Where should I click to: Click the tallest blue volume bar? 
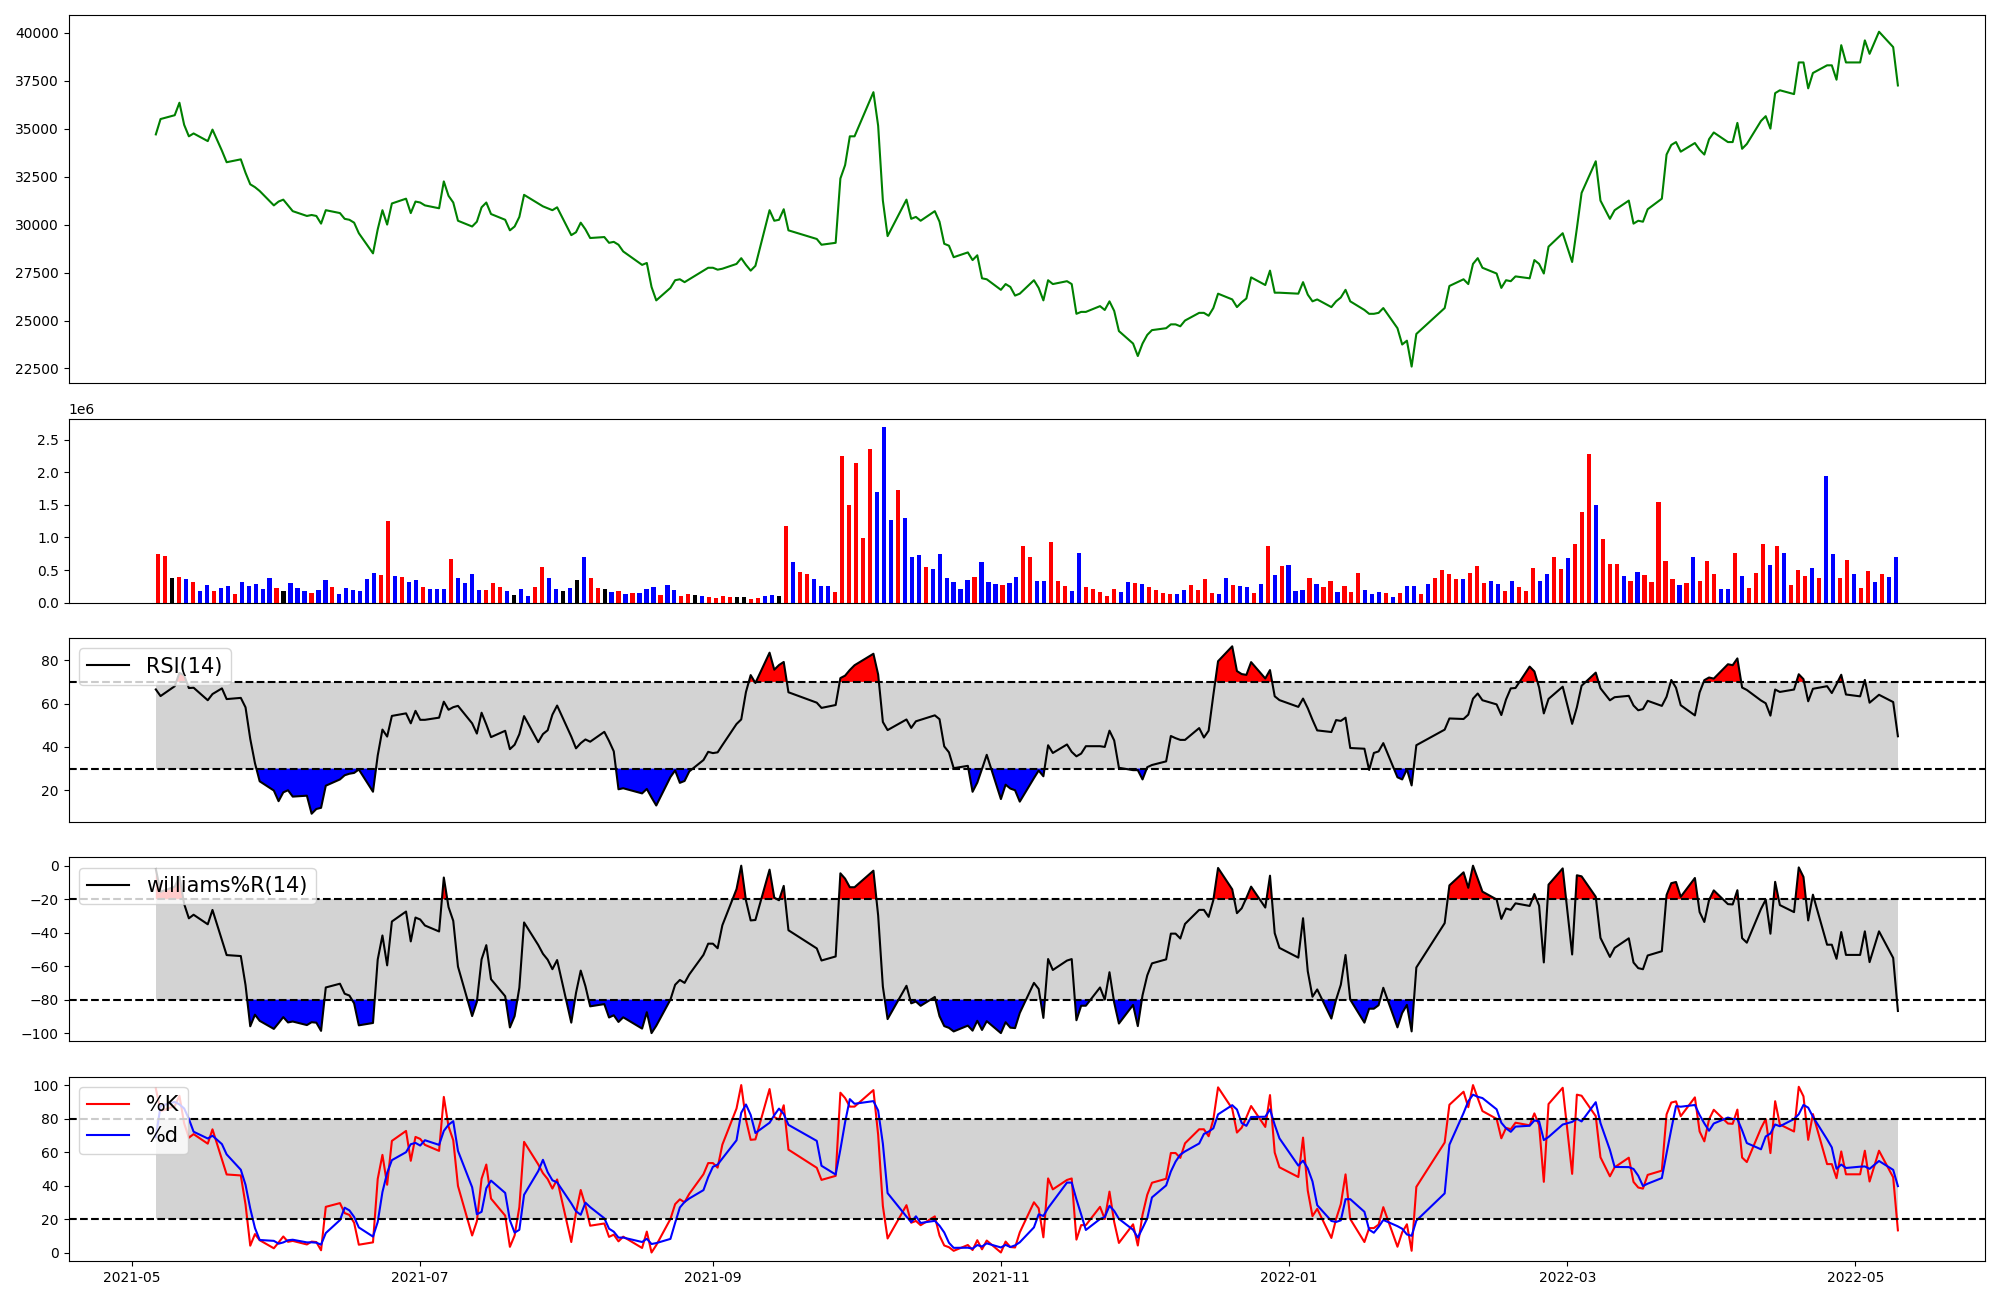(884, 515)
